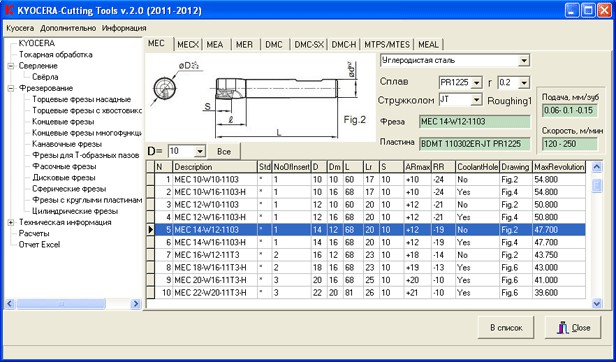This screenshot has width=616, height=362.
Task: Open the r 0.2 radius dropdown
Action: (524, 83)
